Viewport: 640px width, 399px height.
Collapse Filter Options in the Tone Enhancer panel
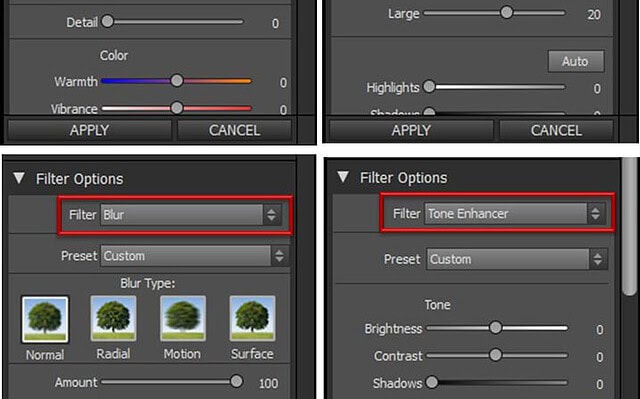pyautogui.click(x=343, y=177)
